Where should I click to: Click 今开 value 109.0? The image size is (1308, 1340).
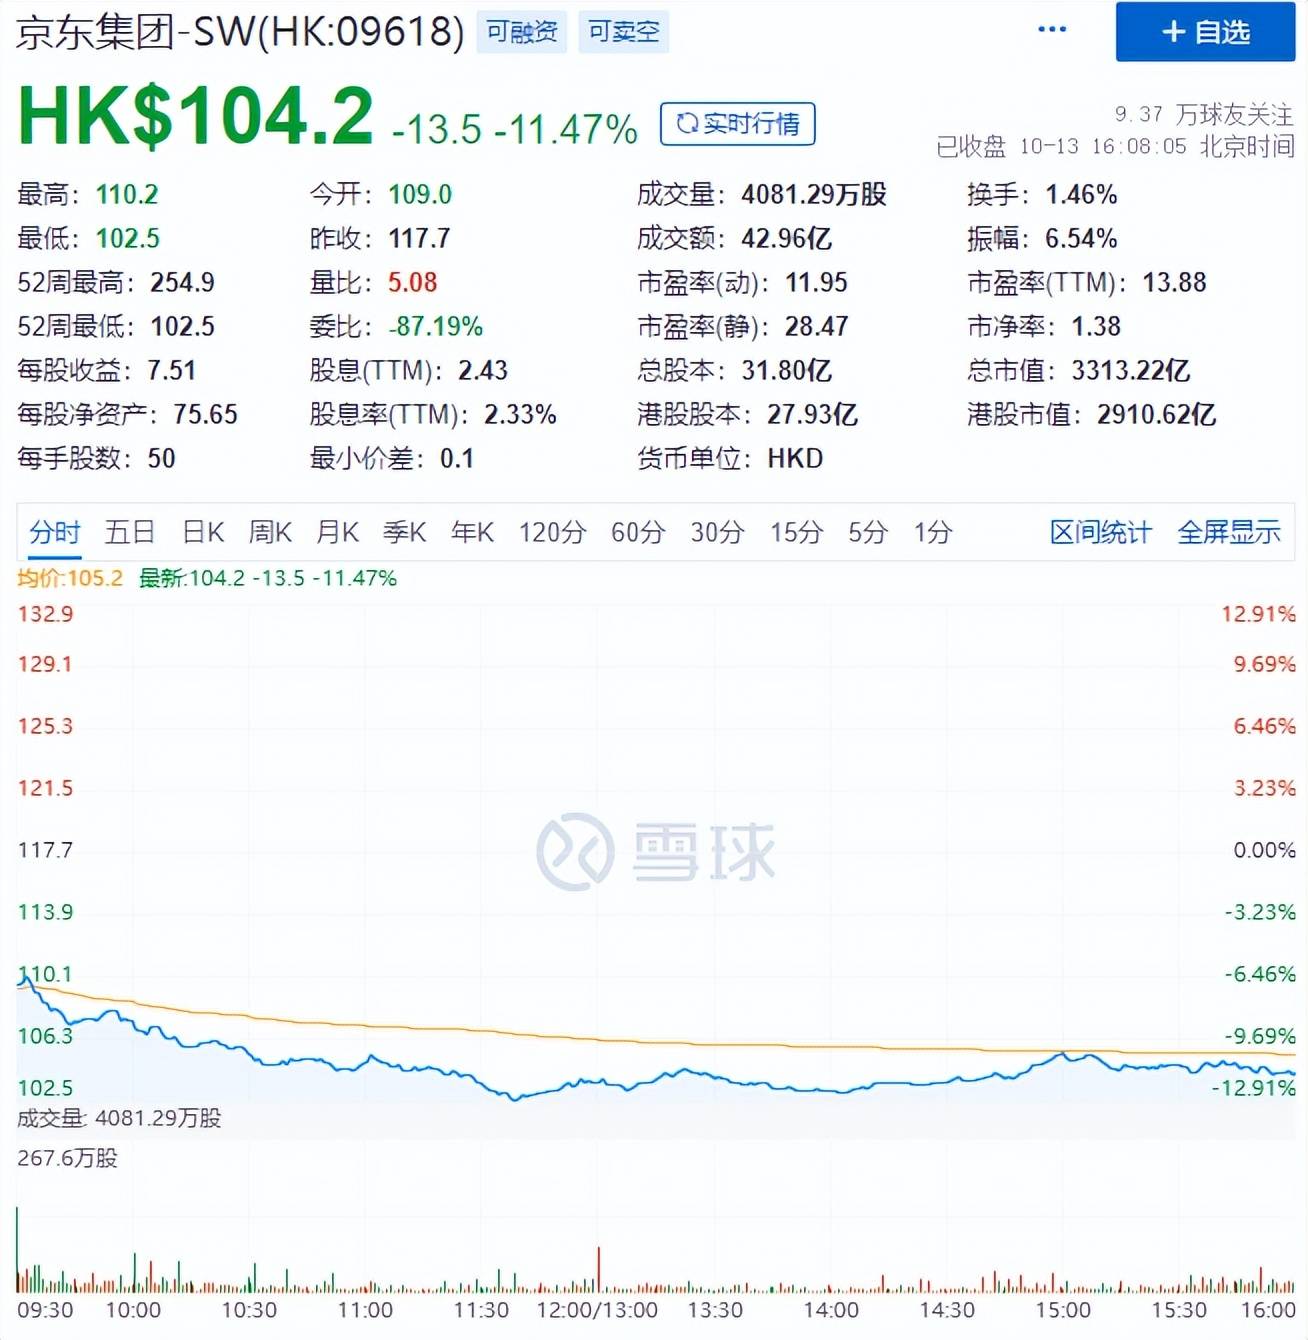pyautogui.click(x=420, y=194)
